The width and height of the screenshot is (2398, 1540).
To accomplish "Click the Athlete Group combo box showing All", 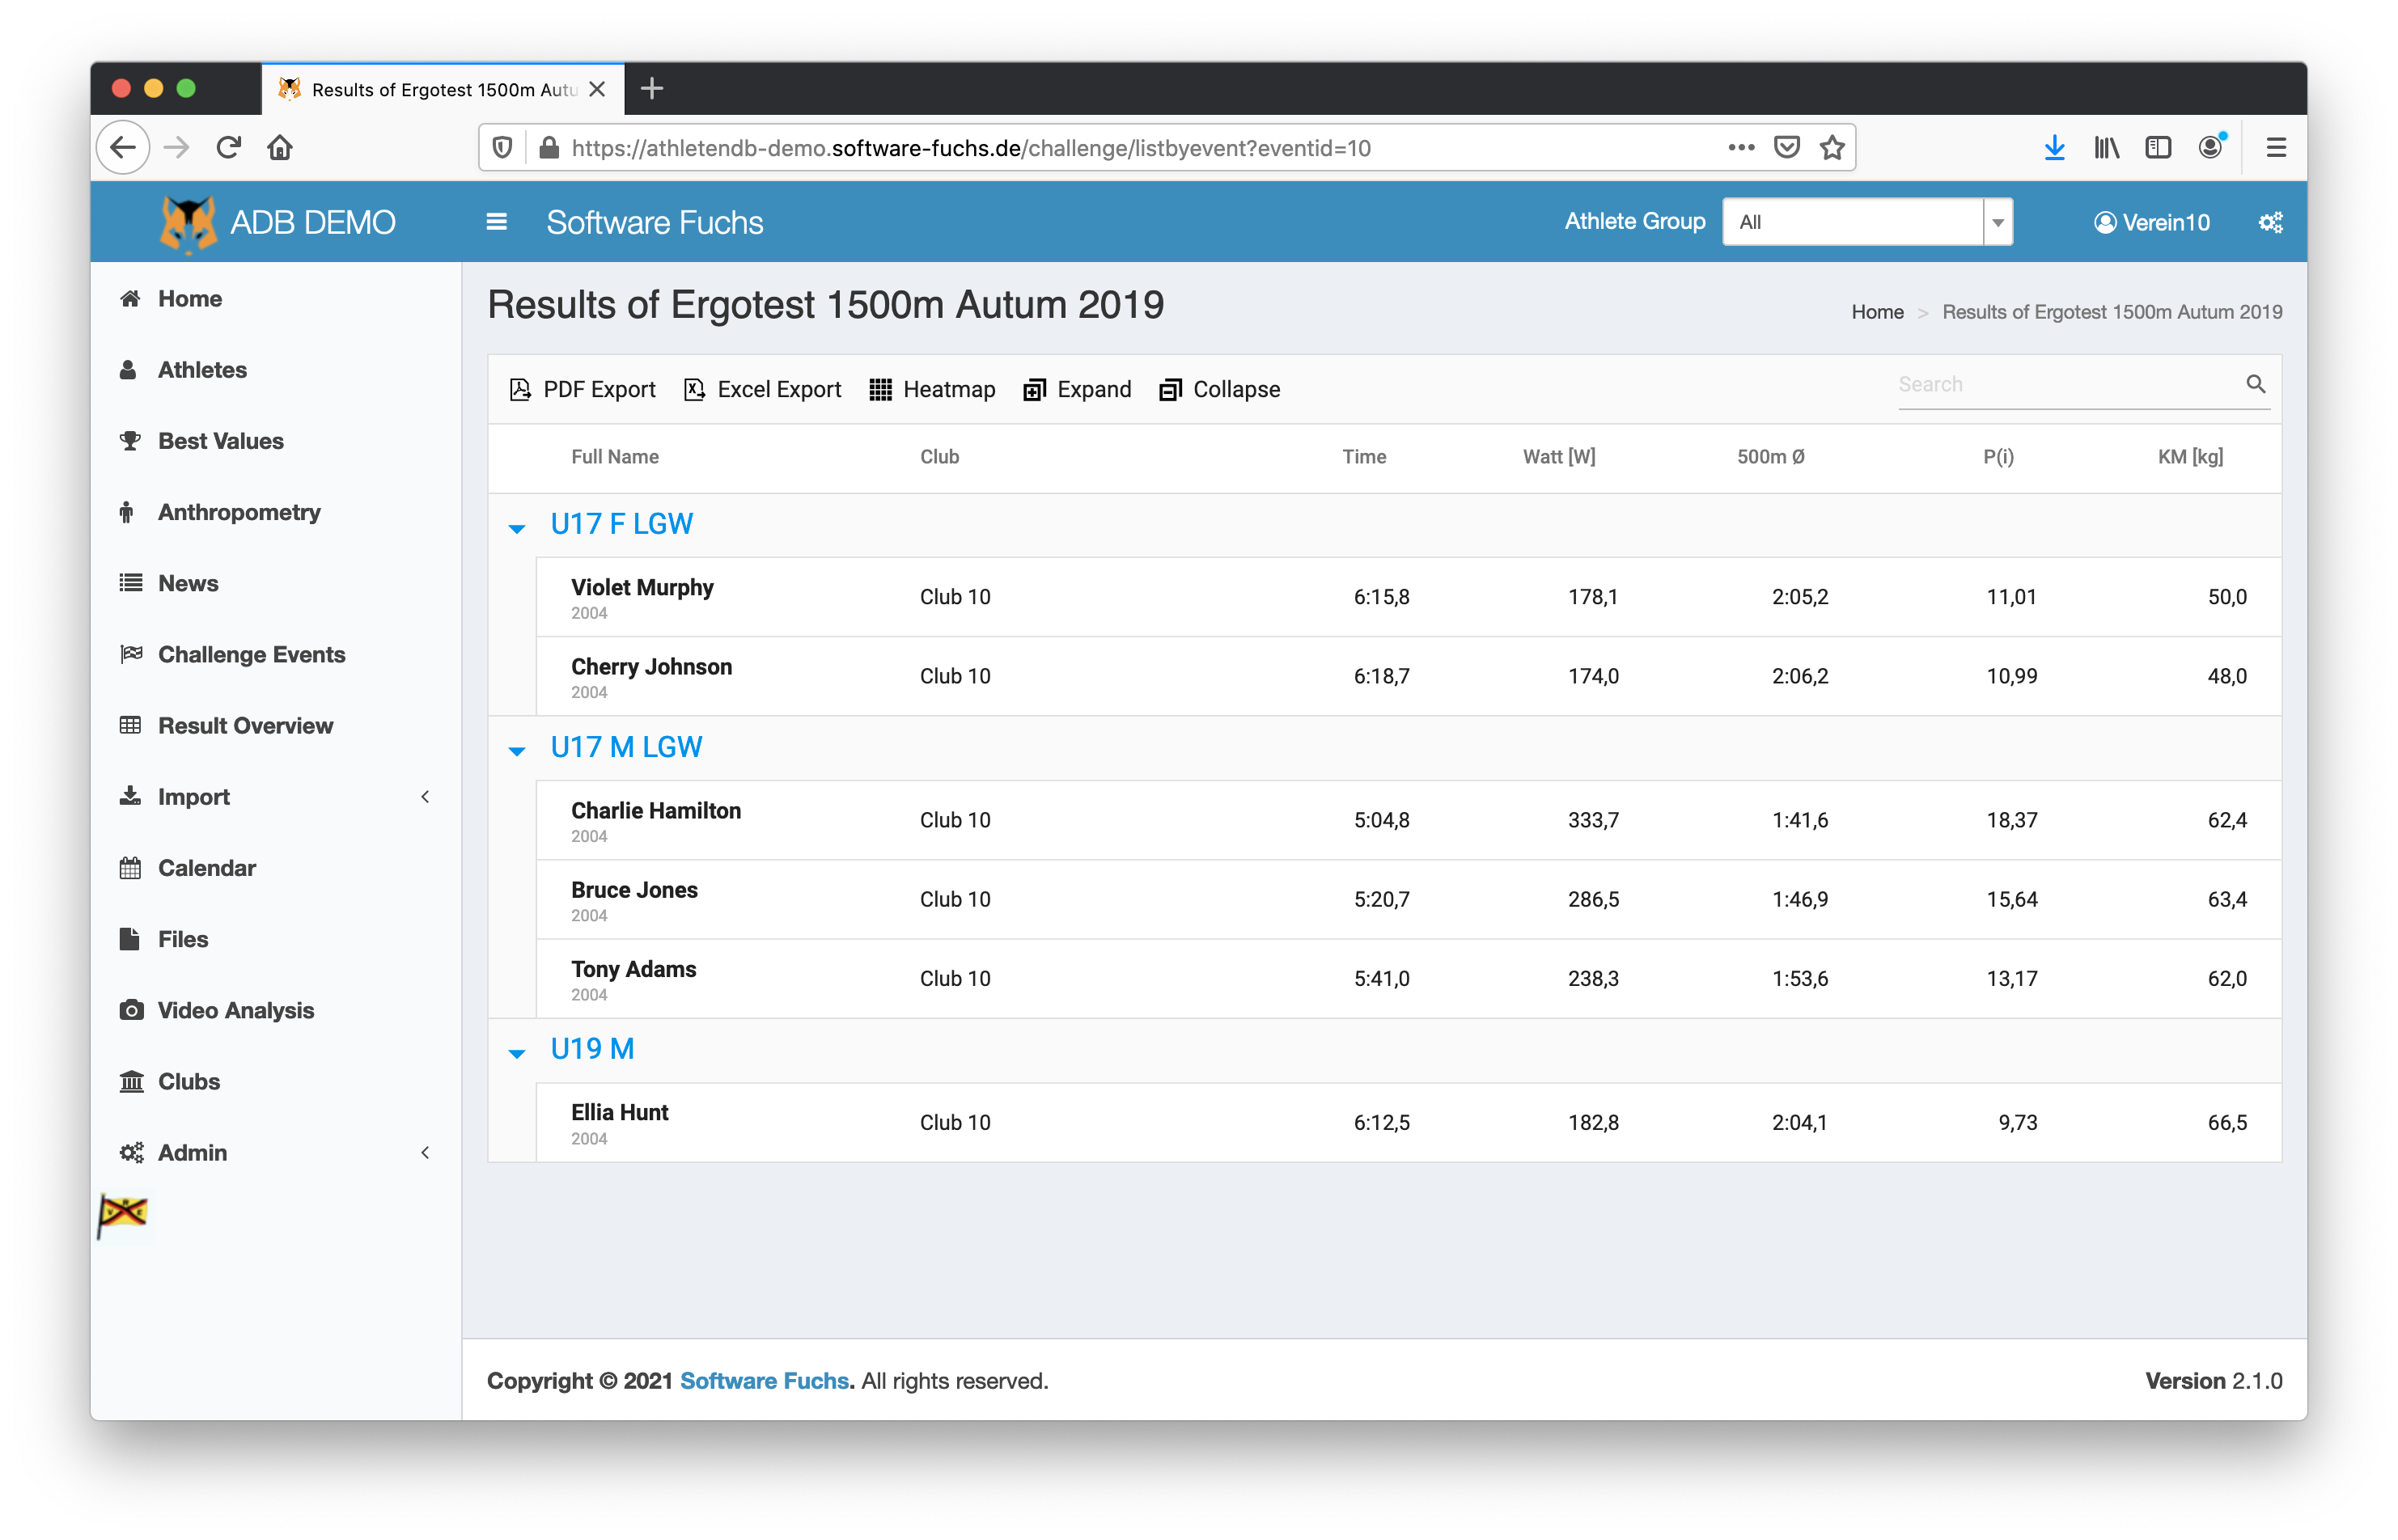I will point(1867,222).
